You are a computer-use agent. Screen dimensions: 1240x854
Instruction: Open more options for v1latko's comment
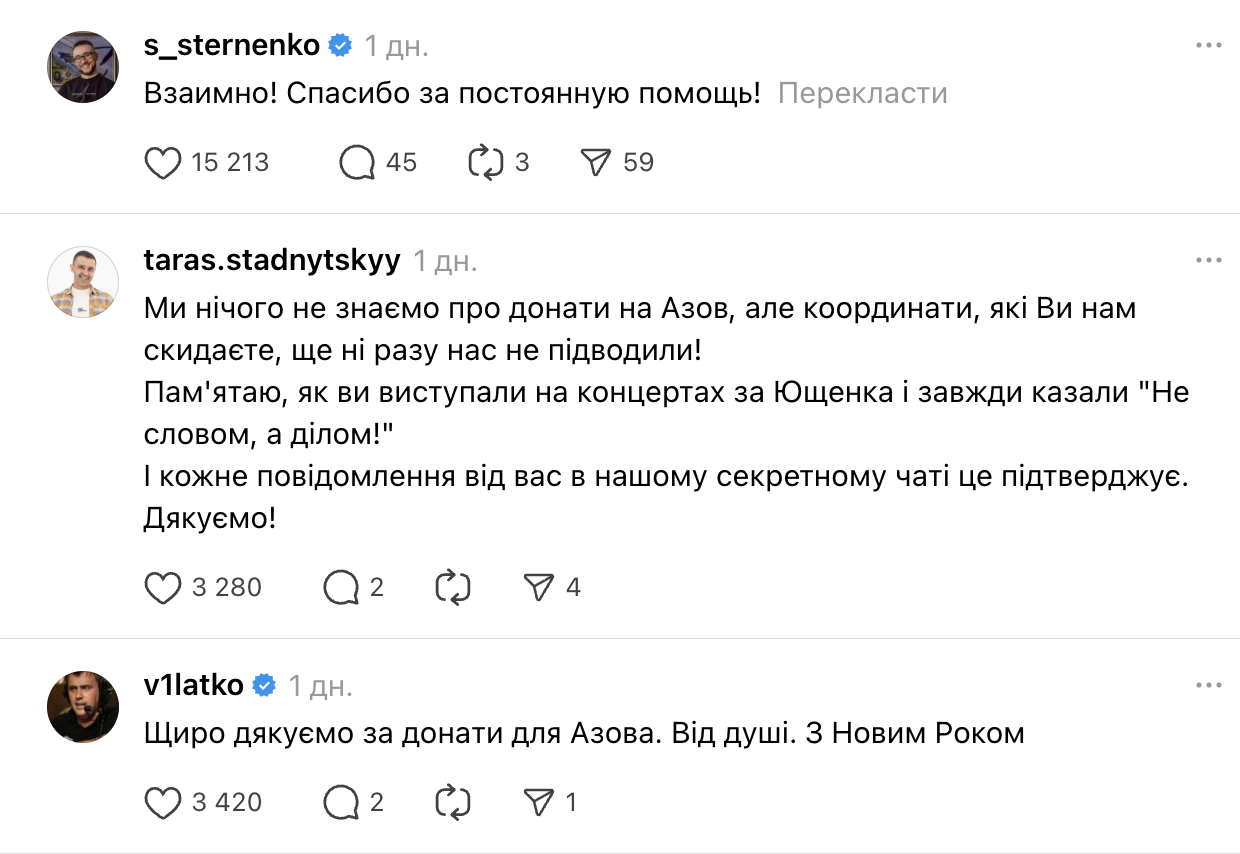[1209, 685]
